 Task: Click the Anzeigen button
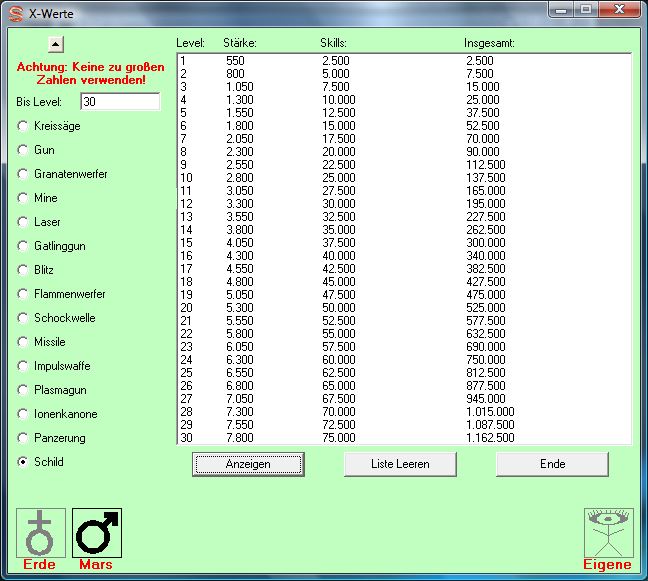248,464
